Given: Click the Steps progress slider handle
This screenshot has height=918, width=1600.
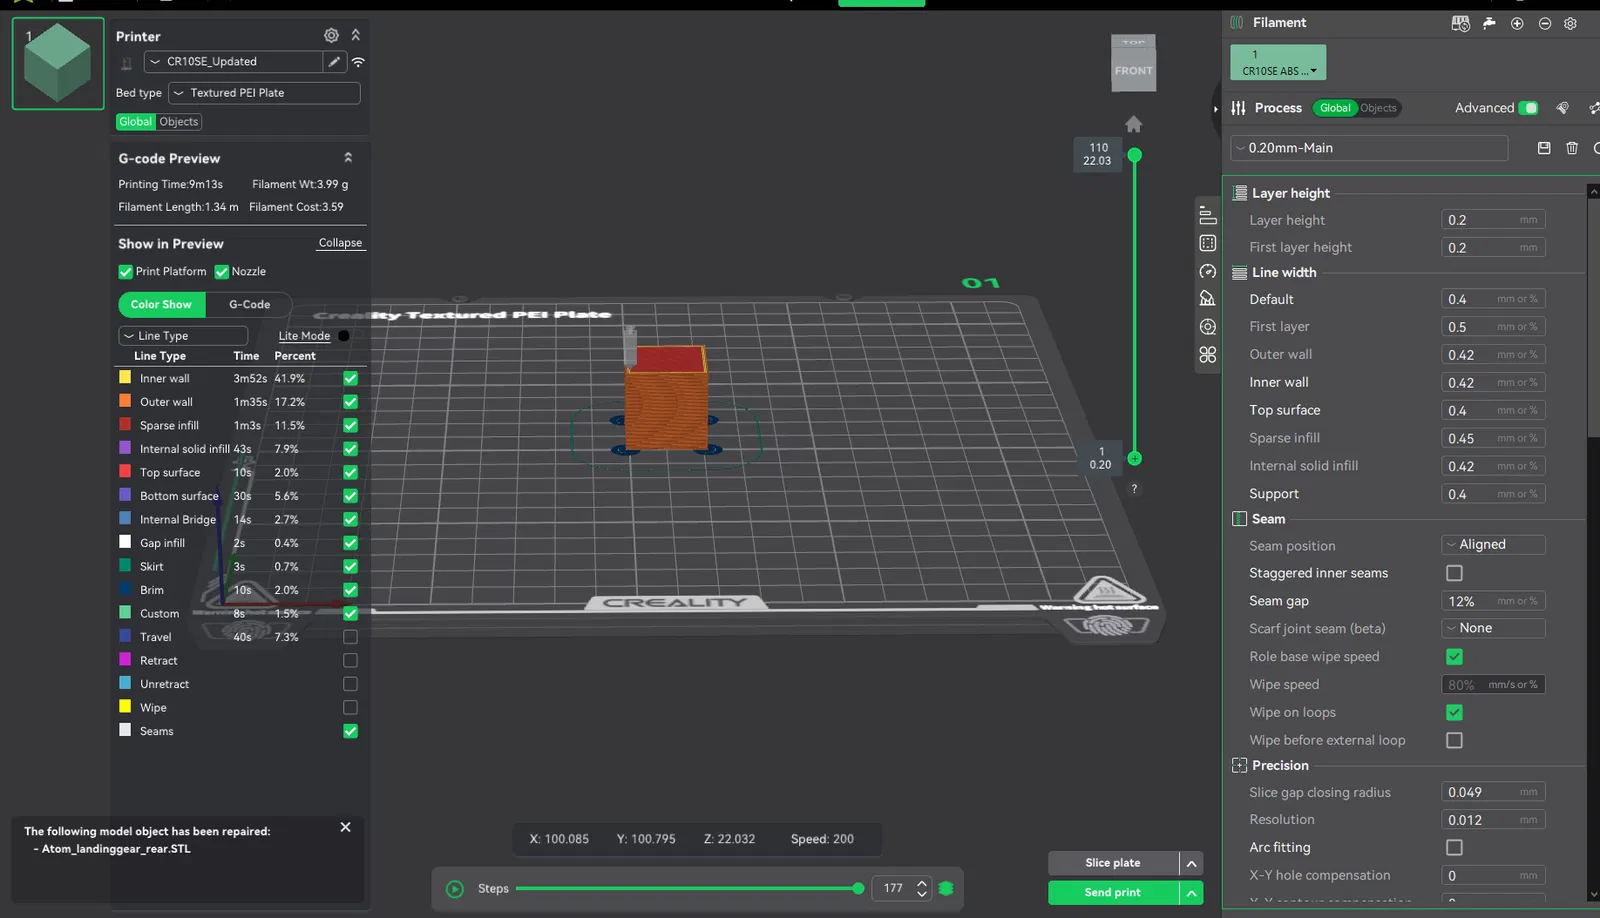Looking at the screenshot, I should 858,888.
